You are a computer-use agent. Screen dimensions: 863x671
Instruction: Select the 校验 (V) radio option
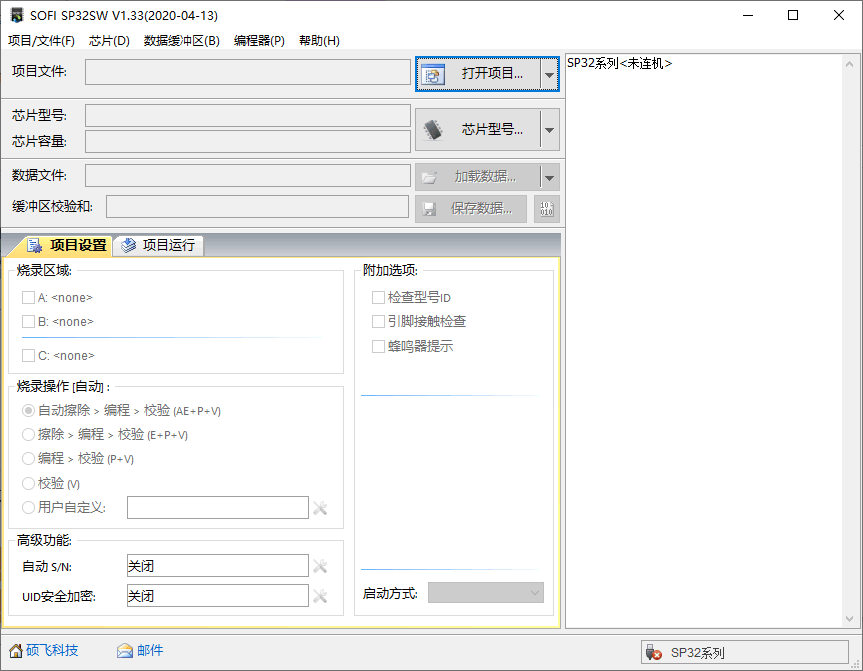pos(29,483)
